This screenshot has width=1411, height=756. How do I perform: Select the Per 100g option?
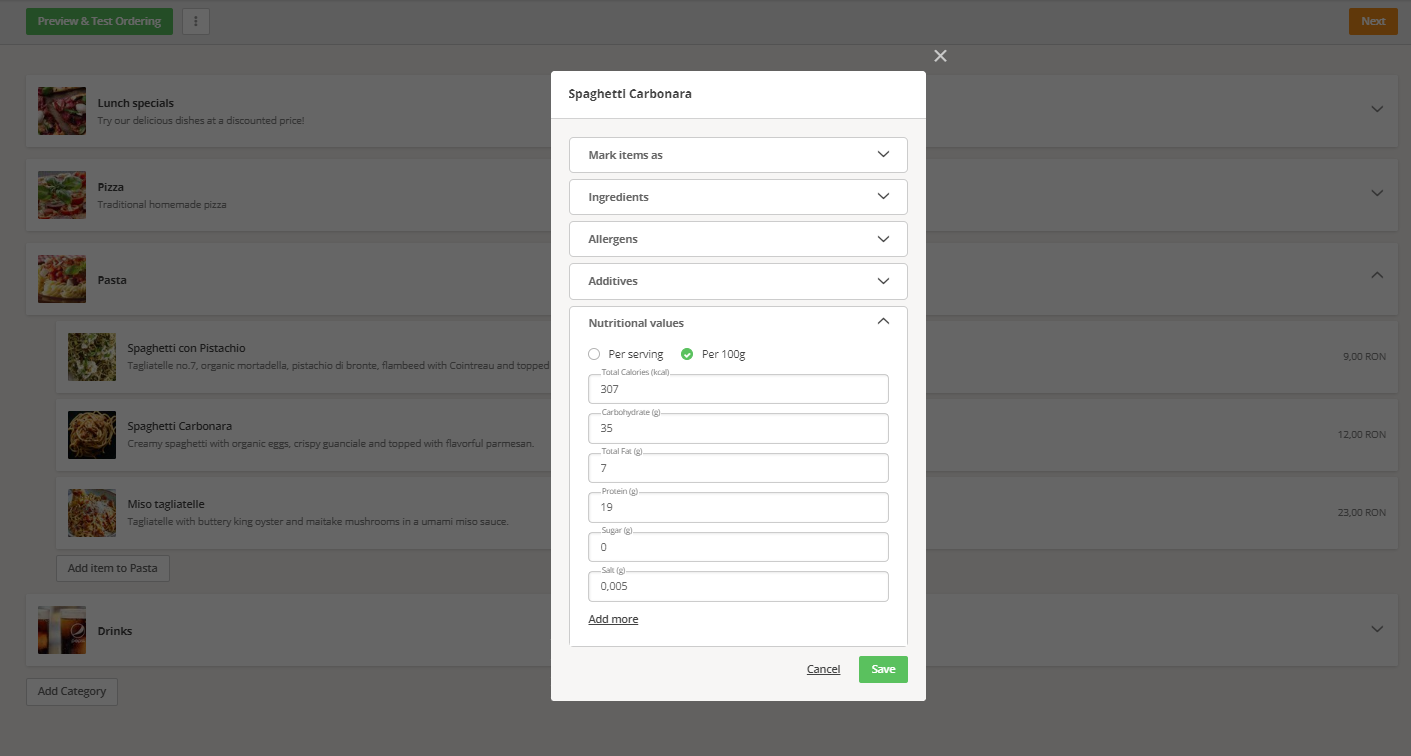tap(686, 354)
